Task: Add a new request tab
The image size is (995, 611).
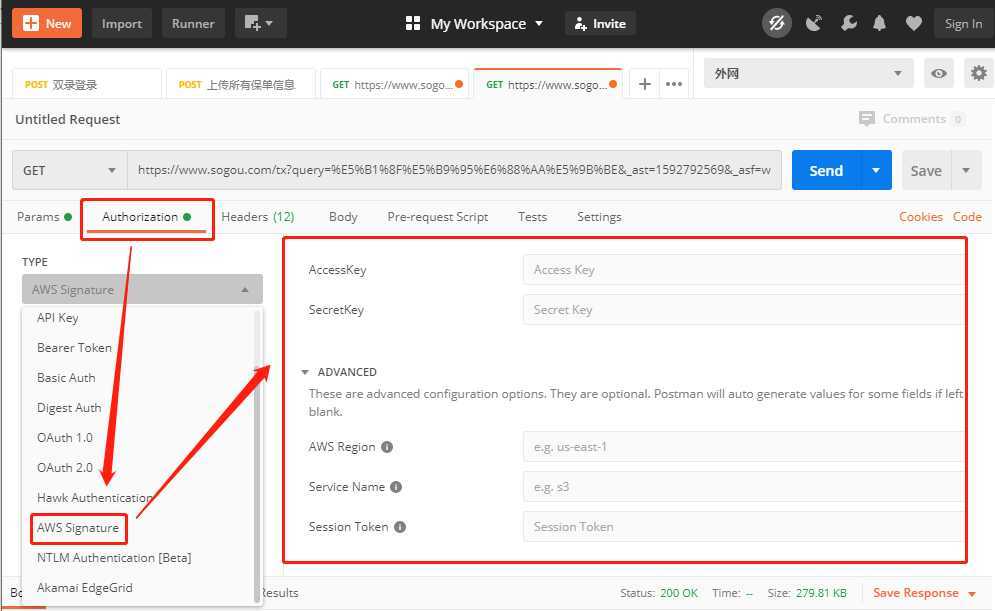Action: click(x=645, y=84)
